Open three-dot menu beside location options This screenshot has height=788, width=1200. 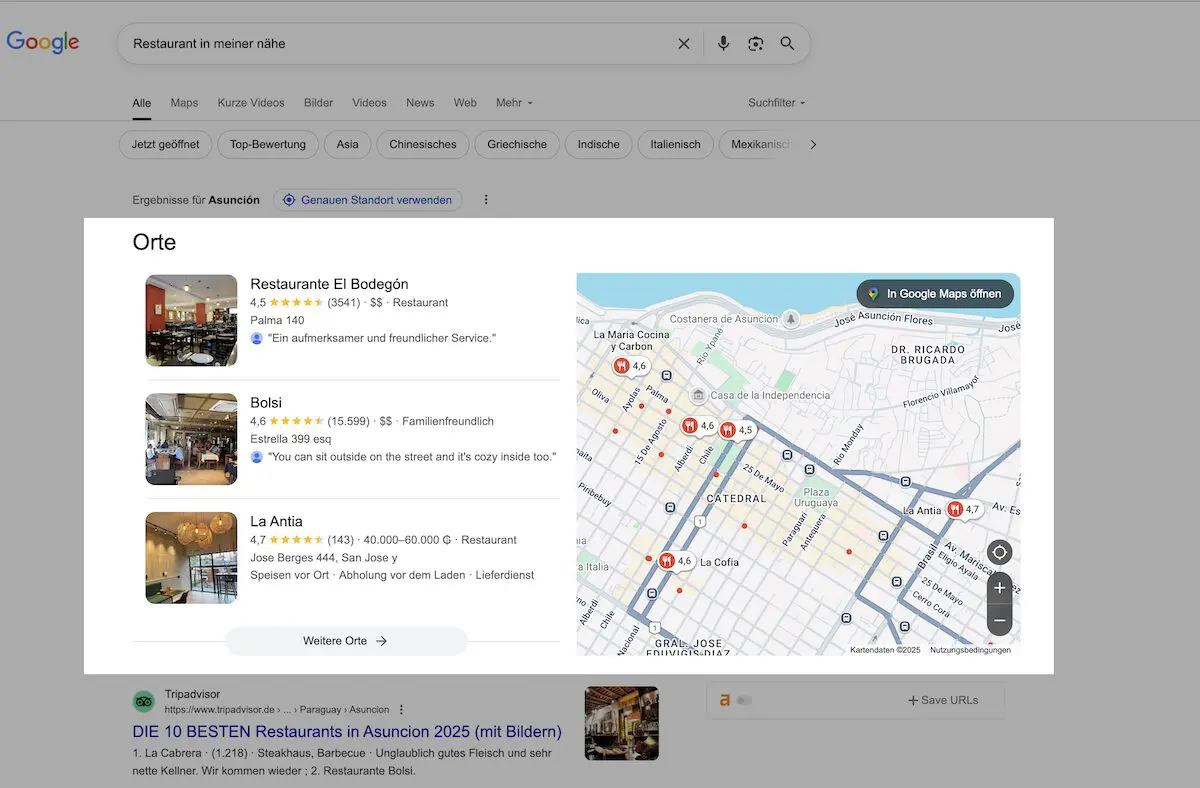tap(486, 200)
